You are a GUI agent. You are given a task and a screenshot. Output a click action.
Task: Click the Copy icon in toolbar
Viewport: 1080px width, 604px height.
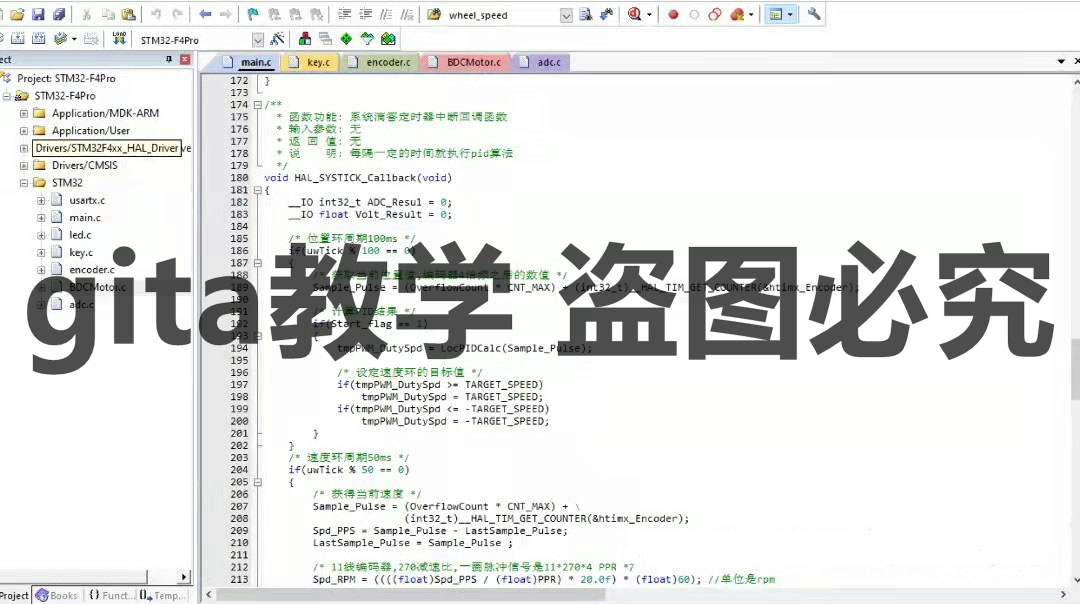pyautogui.click(x=108, y=14)
